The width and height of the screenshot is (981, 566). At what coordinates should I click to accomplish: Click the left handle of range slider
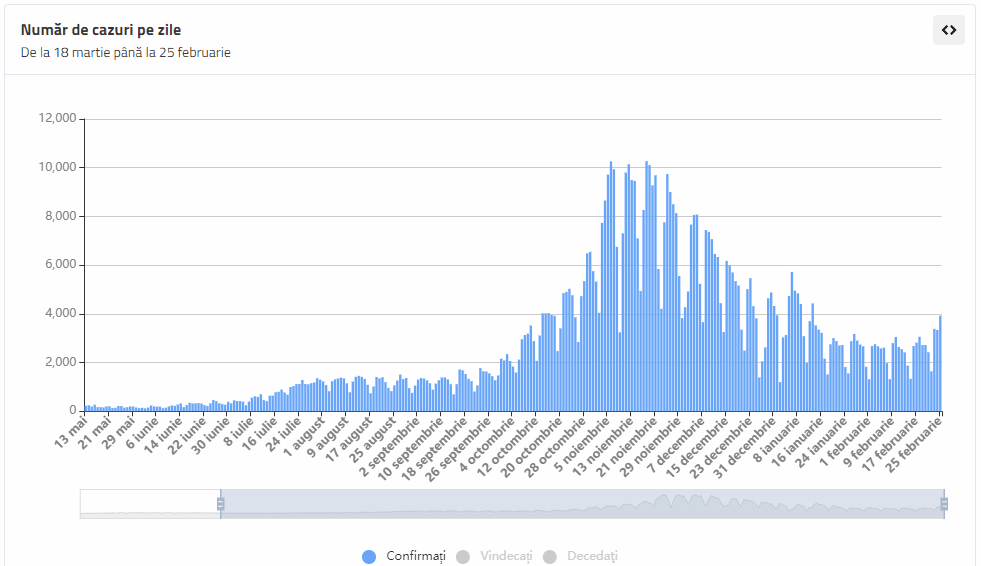coord(220,504)
